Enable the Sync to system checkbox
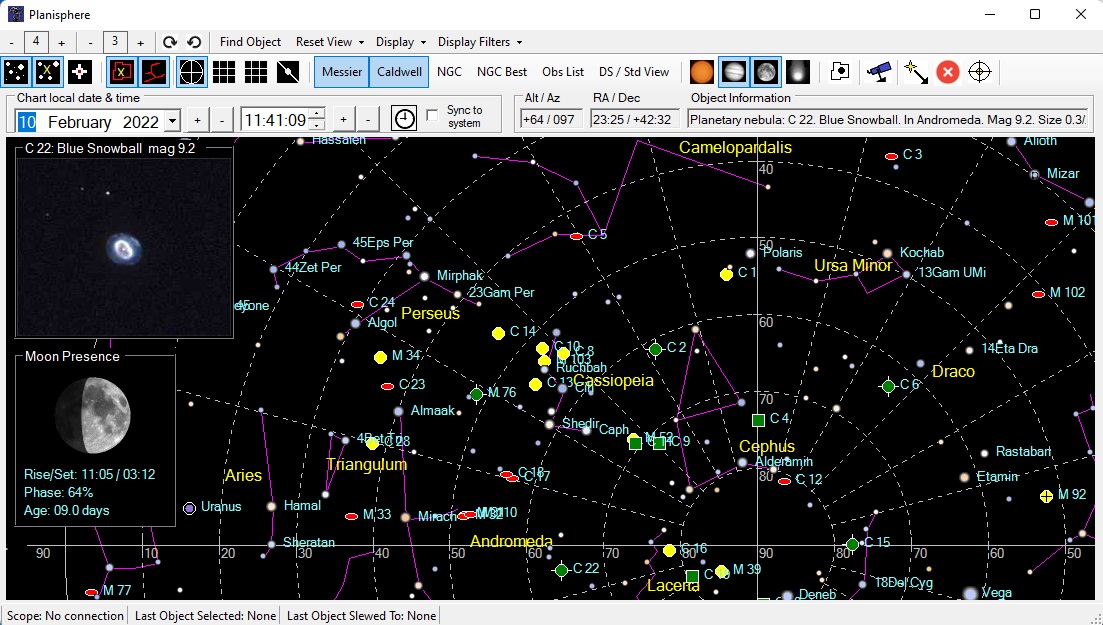This screenshot has width=1103, height=625. (432, 115)
